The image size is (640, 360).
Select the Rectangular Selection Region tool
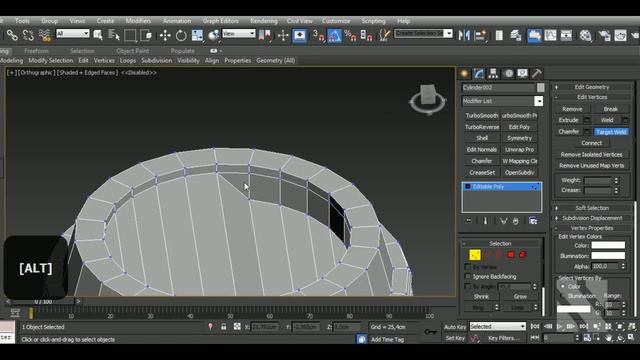coord(130,36)
